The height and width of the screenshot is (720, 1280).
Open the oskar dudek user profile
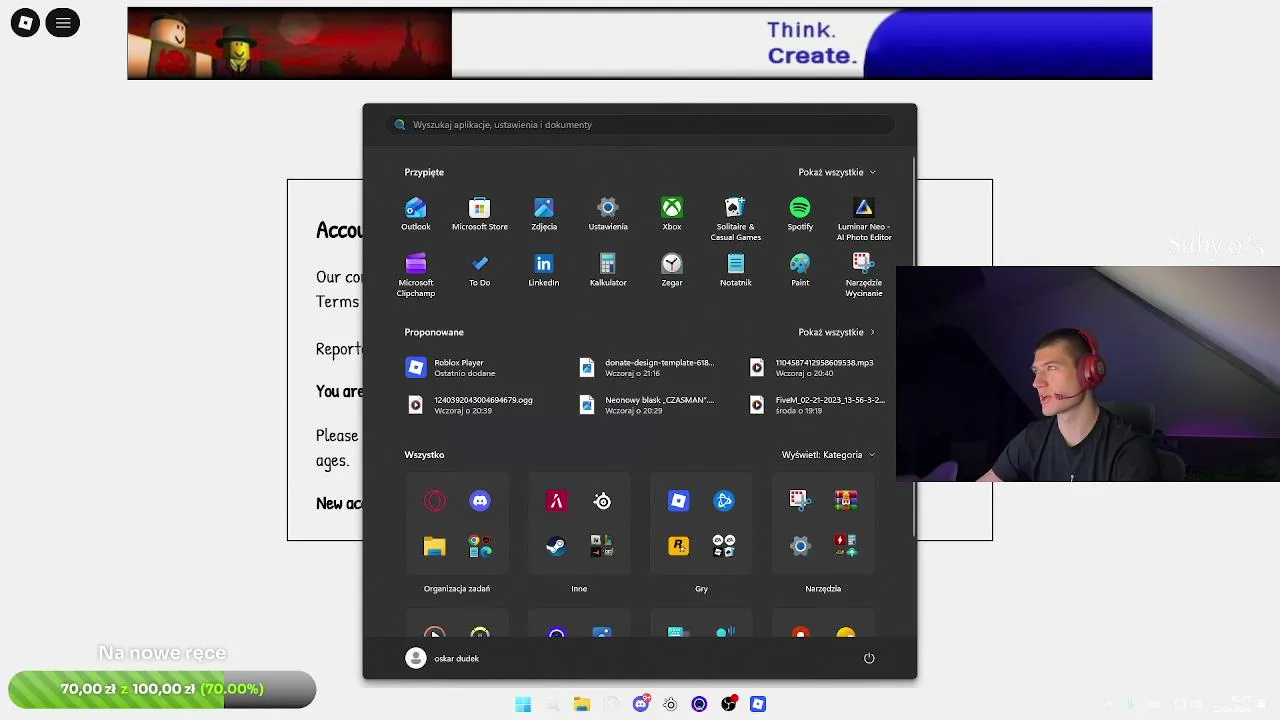pyautogui.click(x=443, y=658)
